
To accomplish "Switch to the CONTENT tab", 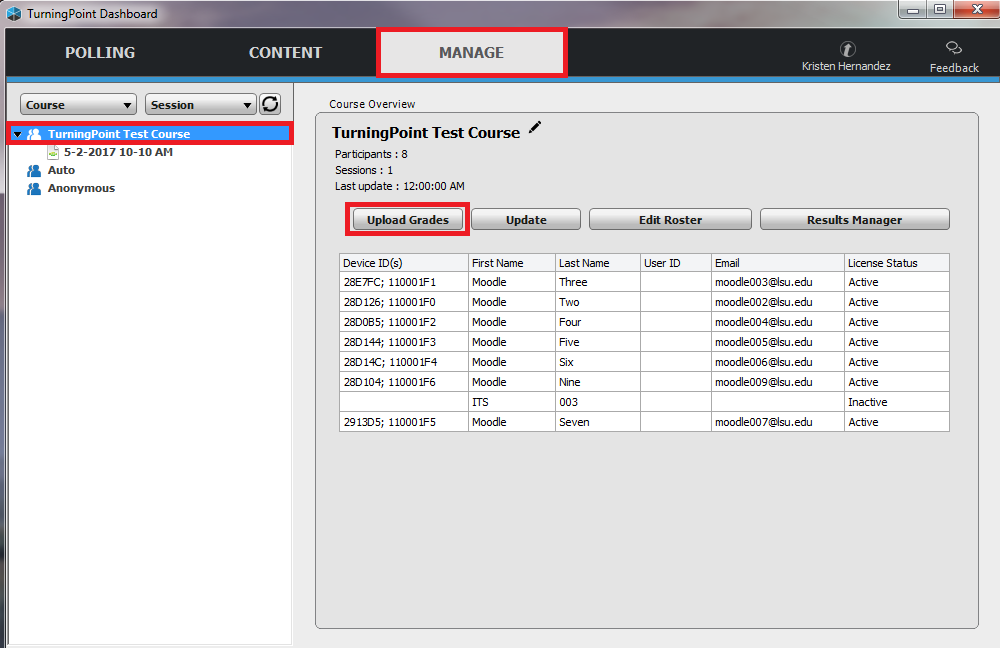I will (x=285, y=52).
